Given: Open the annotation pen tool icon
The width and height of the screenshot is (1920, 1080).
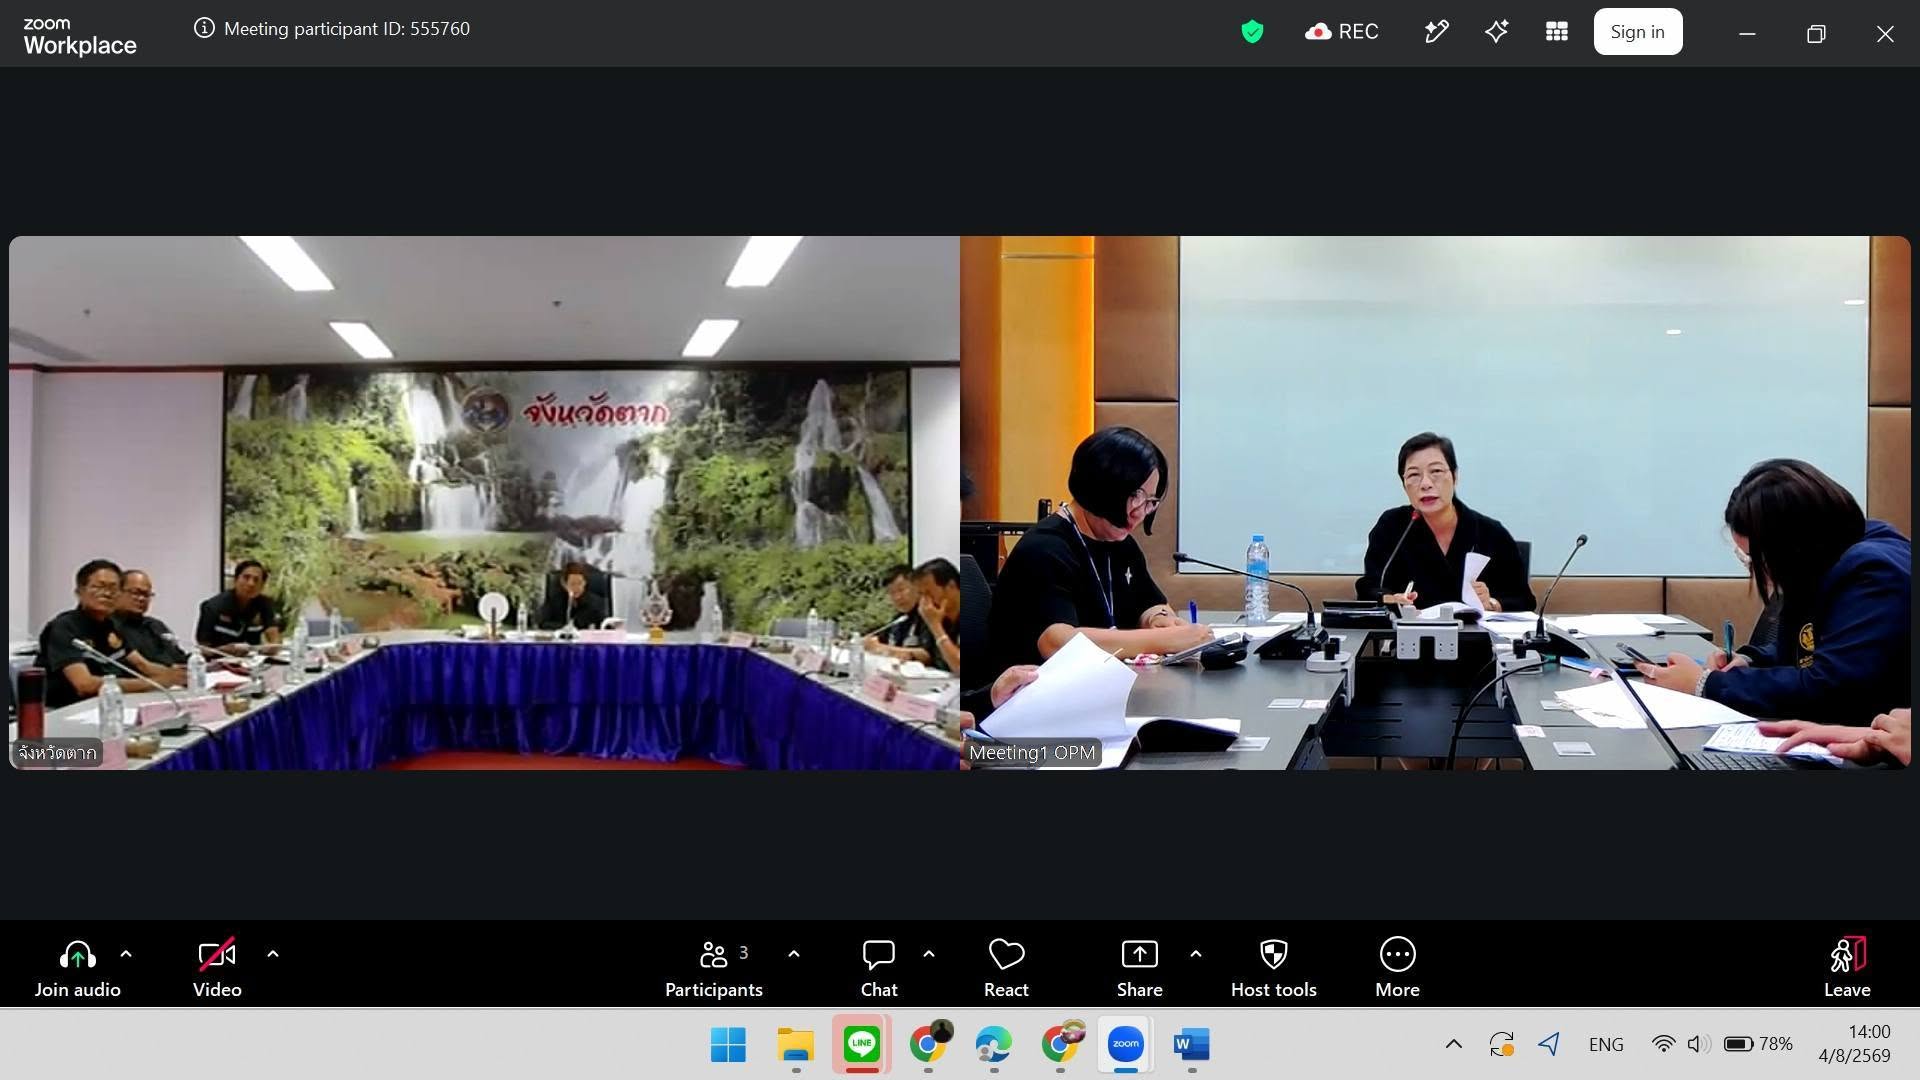Looking at the screenshot, I should tap(1436, 32).
